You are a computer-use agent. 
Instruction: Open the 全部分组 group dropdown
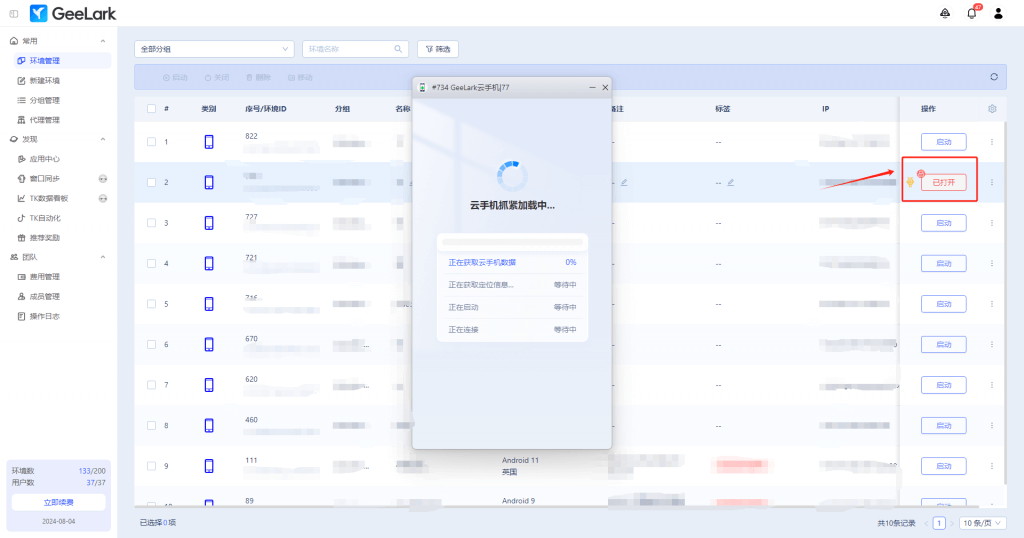214,48
